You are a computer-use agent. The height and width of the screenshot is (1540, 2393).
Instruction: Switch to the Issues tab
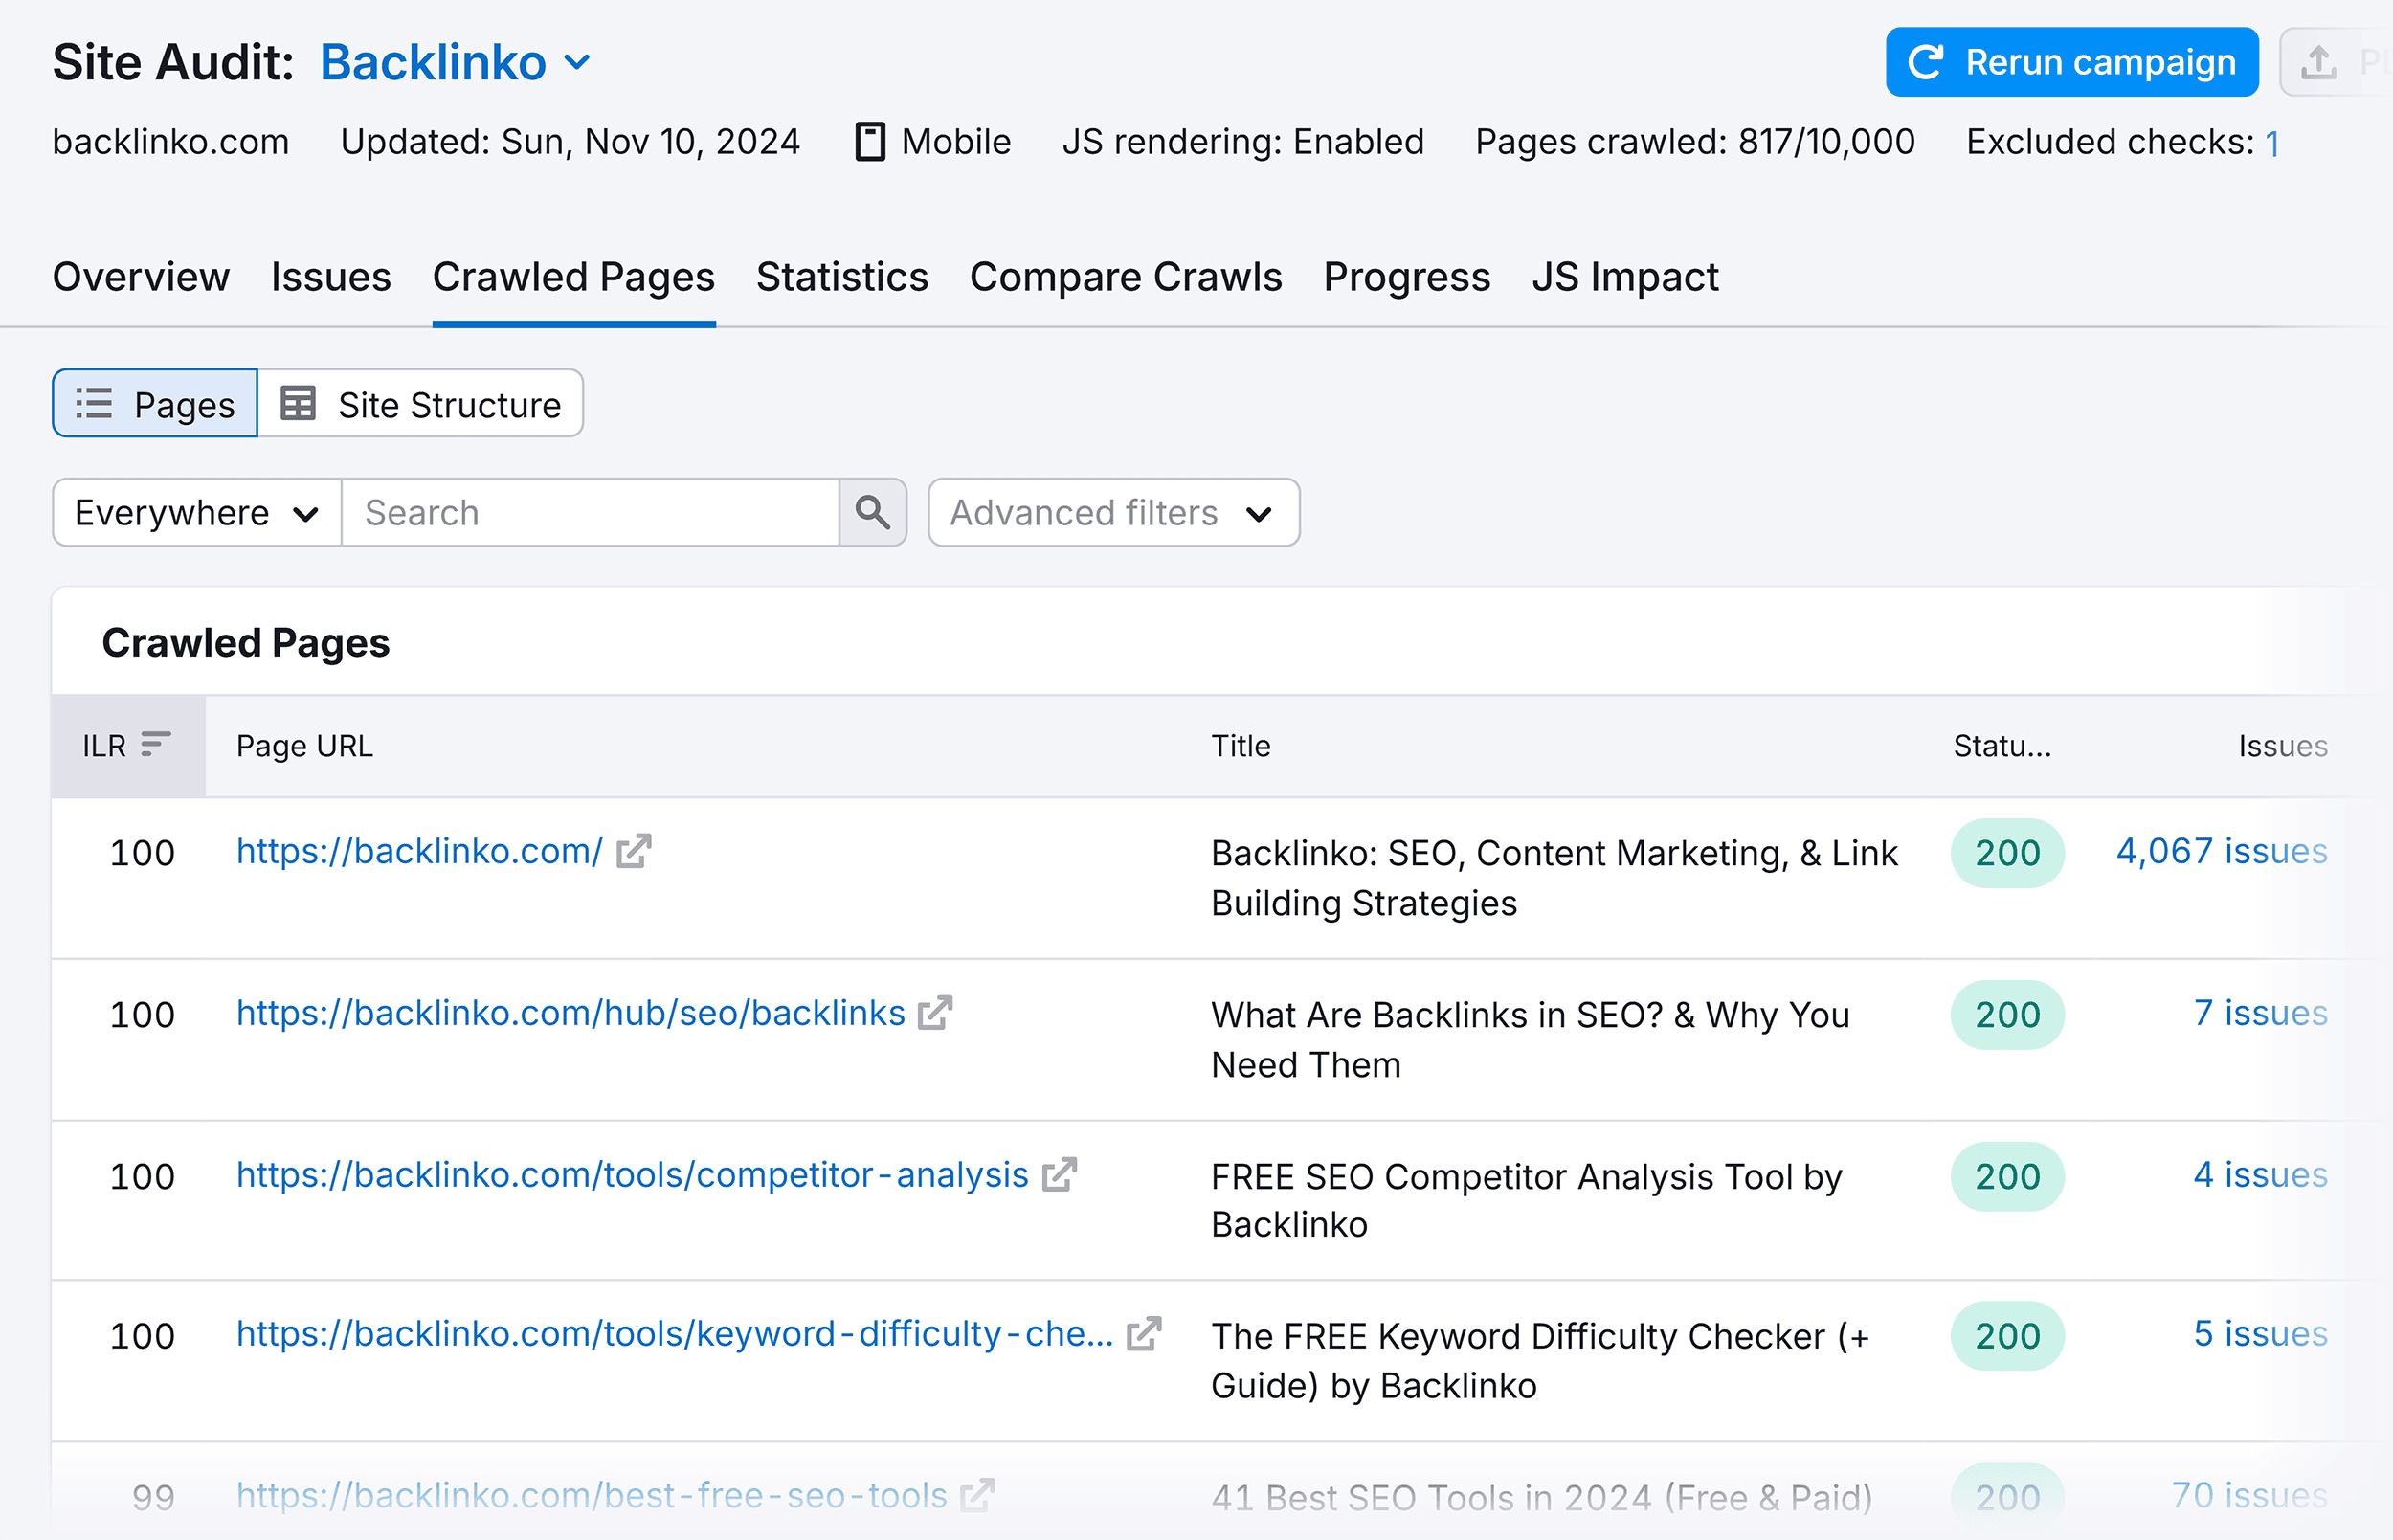coord(331,276)
